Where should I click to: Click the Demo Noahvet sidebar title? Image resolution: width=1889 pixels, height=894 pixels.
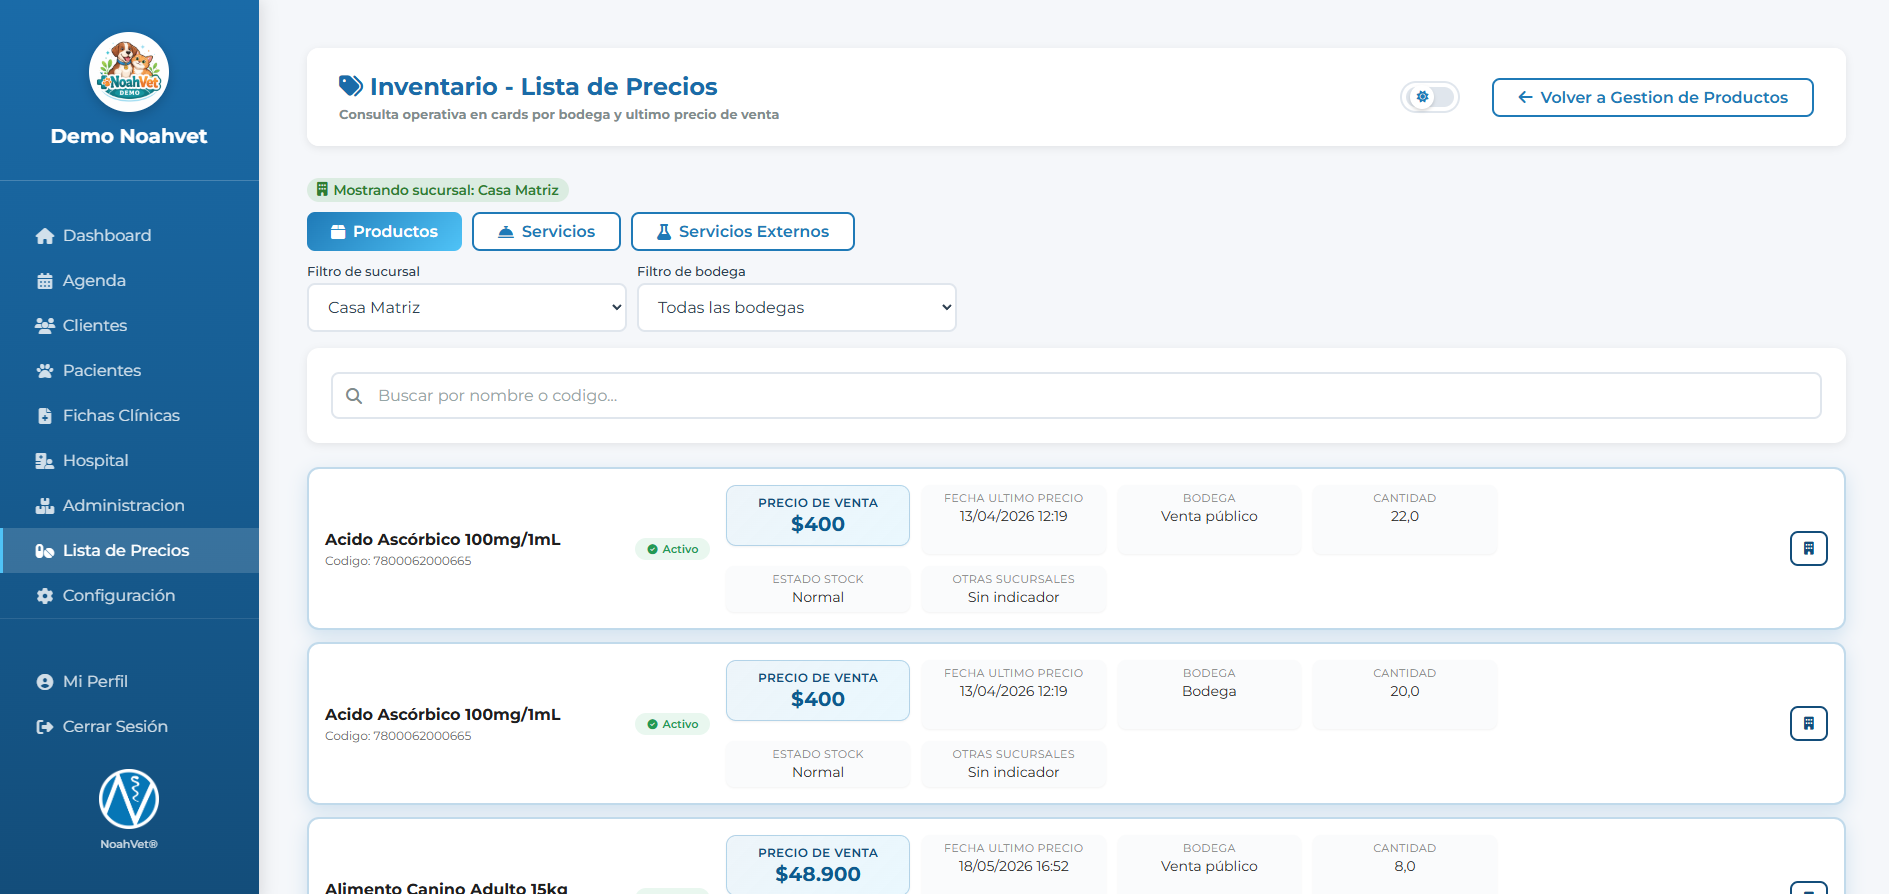(129, 136)
